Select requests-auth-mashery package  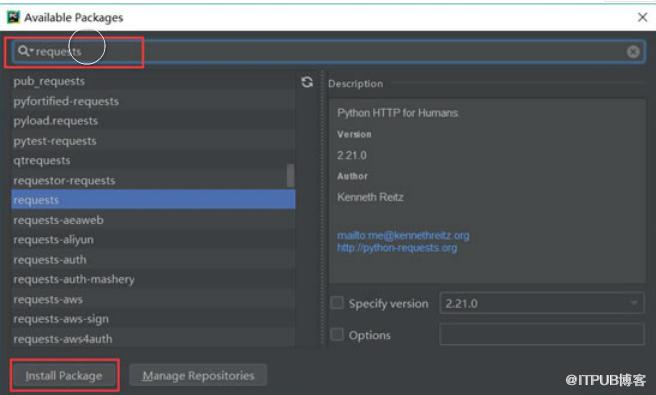click(x=153, y=279)
